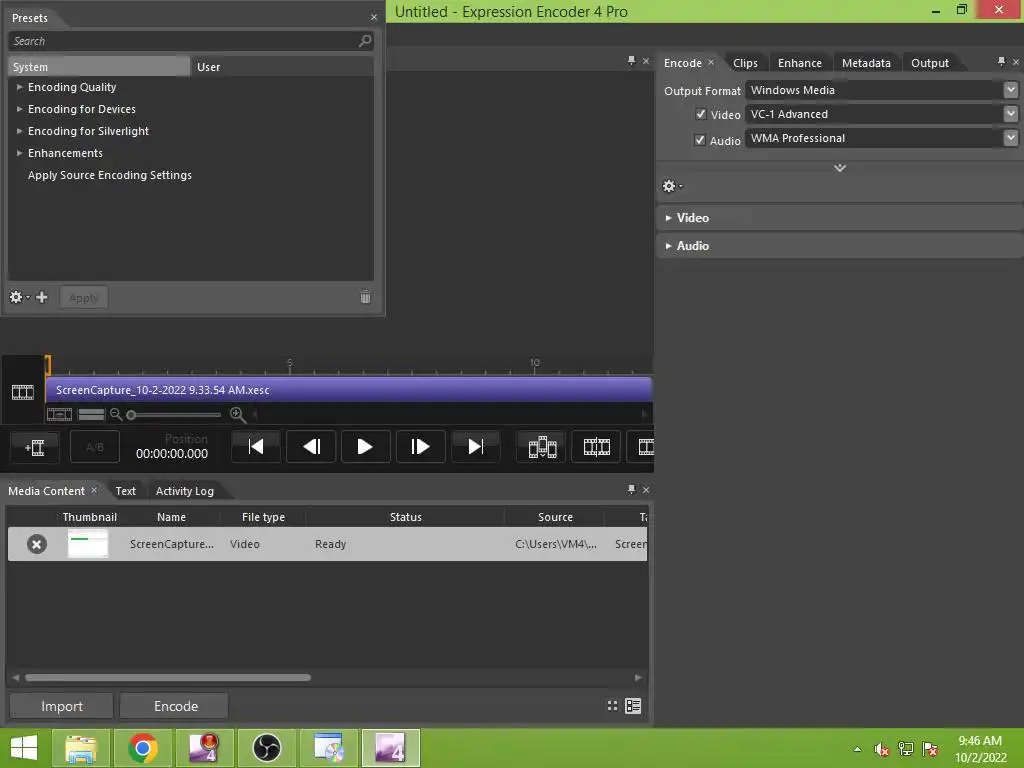Open the Metadata tab
This screenshot has width=1024, height=768.
click(x=866, y=63)
